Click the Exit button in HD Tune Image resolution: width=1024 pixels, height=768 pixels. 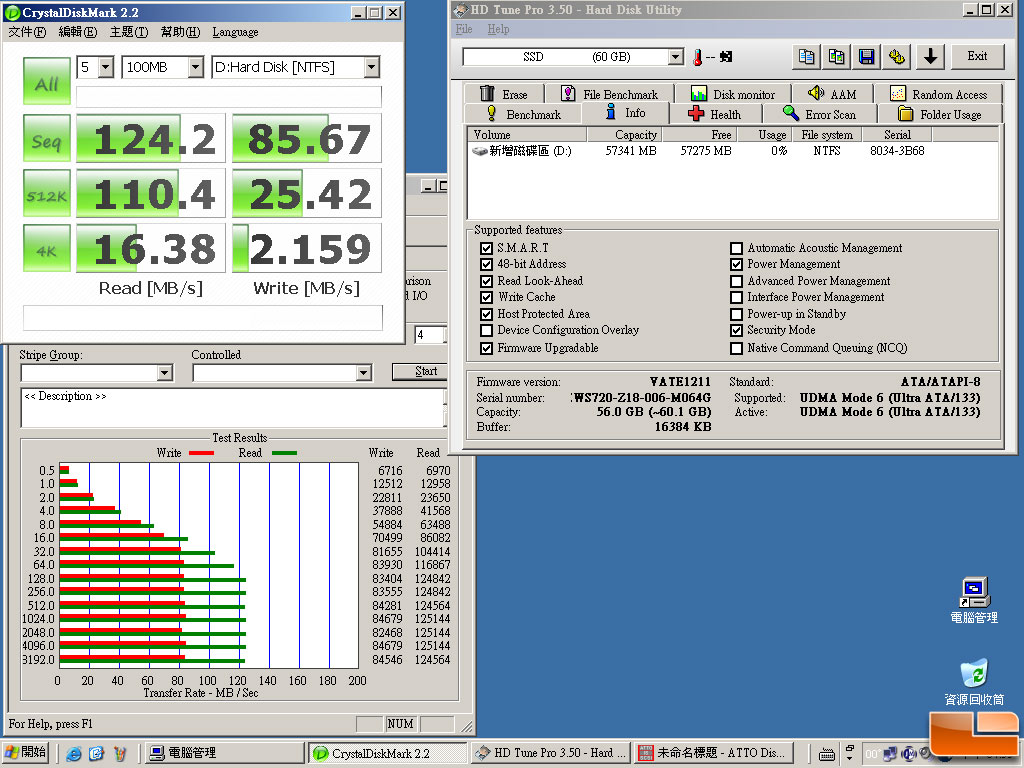pyautogui.click(x=977, y=57)
